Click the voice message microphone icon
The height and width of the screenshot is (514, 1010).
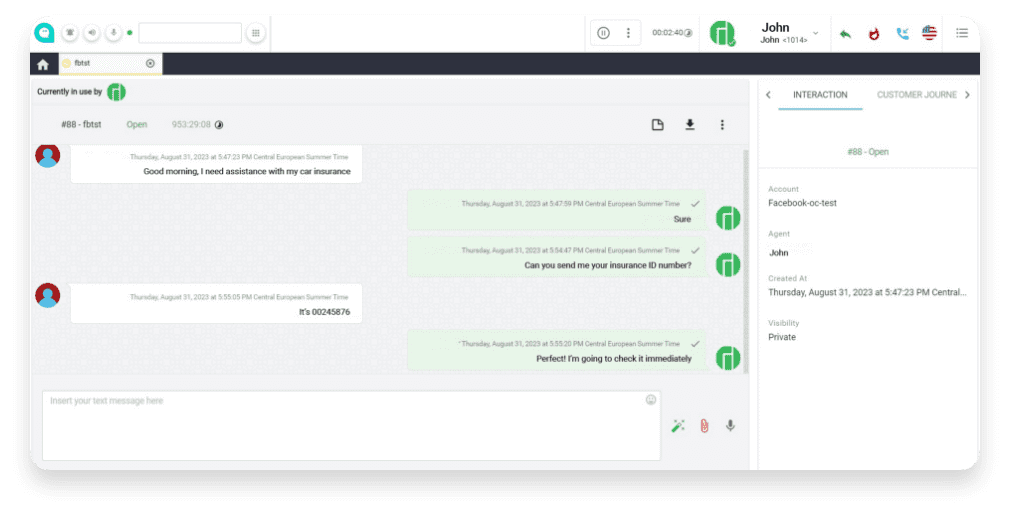coord(730,426)
